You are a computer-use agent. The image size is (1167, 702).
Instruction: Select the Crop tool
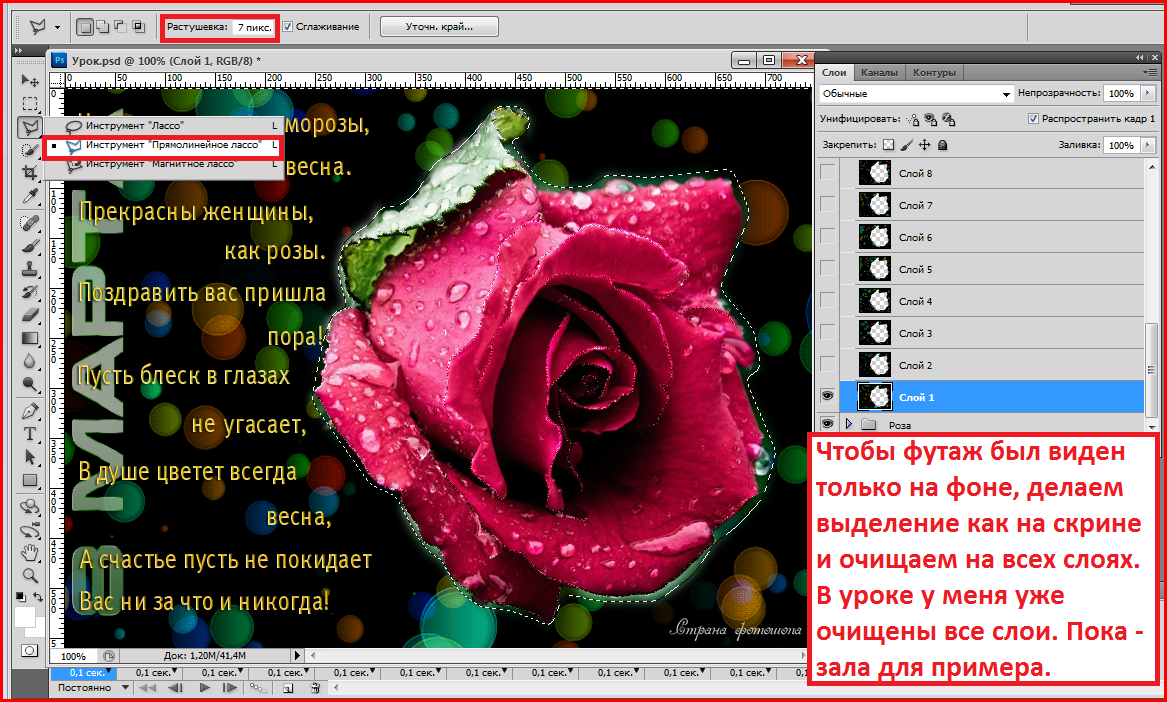(x=30, y=173)
